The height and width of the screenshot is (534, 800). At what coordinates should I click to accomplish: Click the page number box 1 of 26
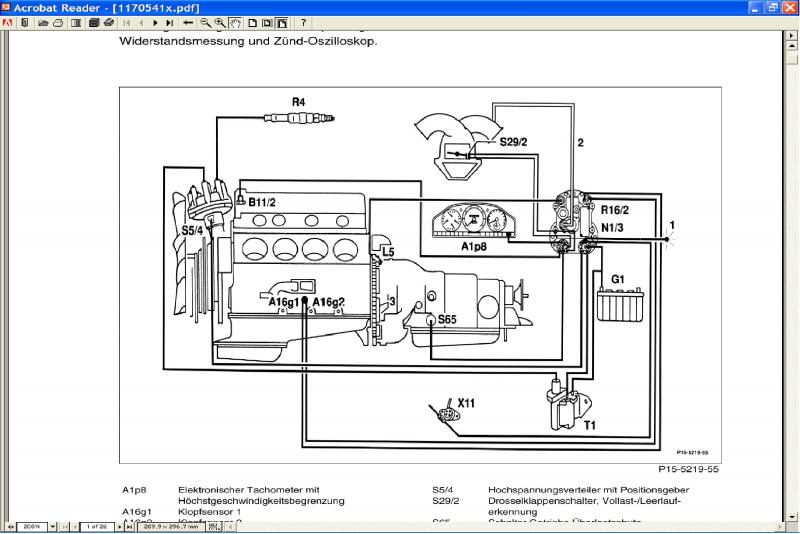96,526
